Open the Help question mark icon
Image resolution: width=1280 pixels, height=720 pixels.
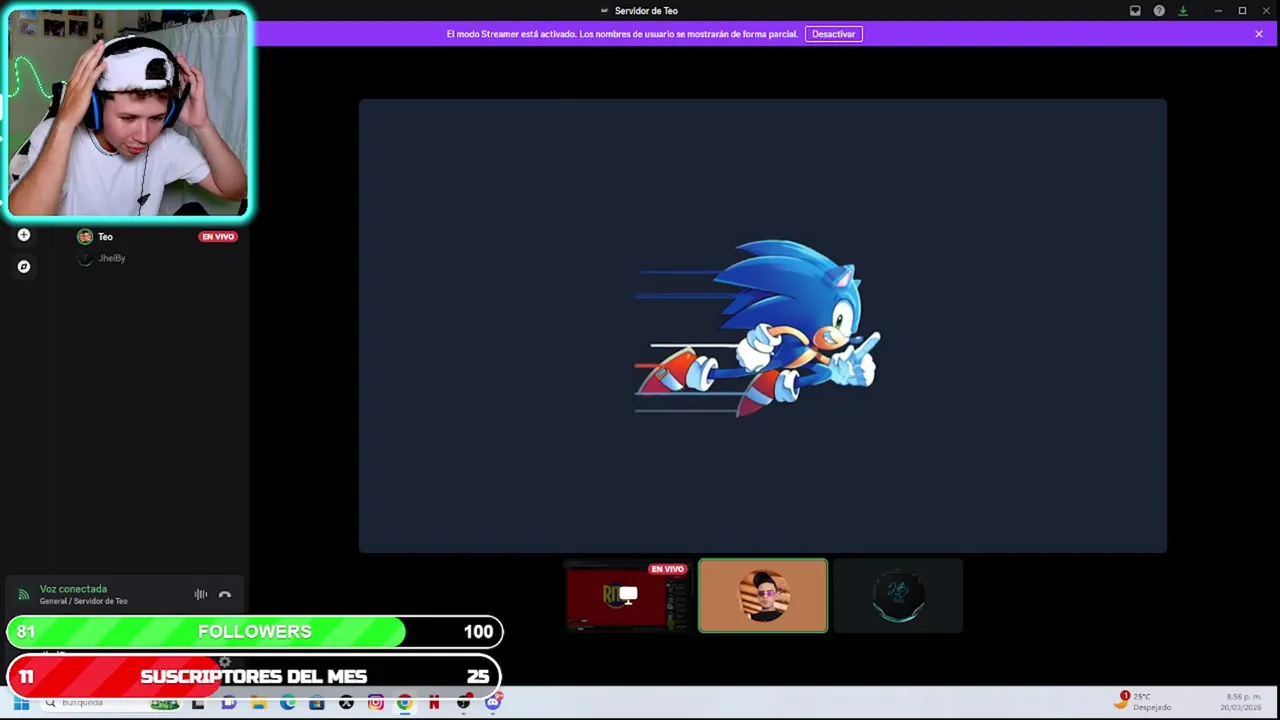point(1159,11)
